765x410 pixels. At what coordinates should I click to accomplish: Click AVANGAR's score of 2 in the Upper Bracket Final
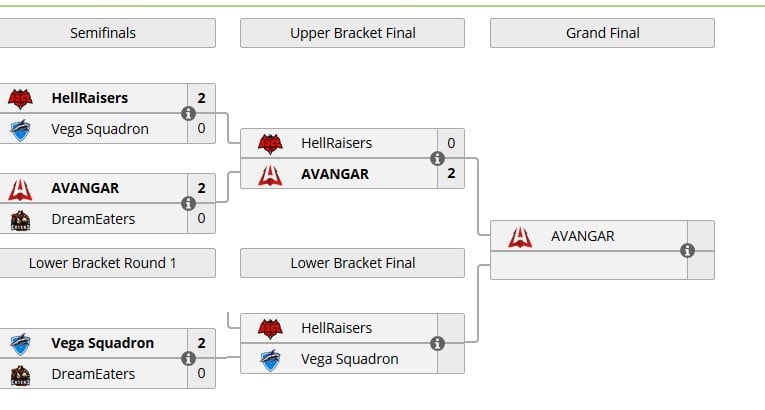point(451,173)
